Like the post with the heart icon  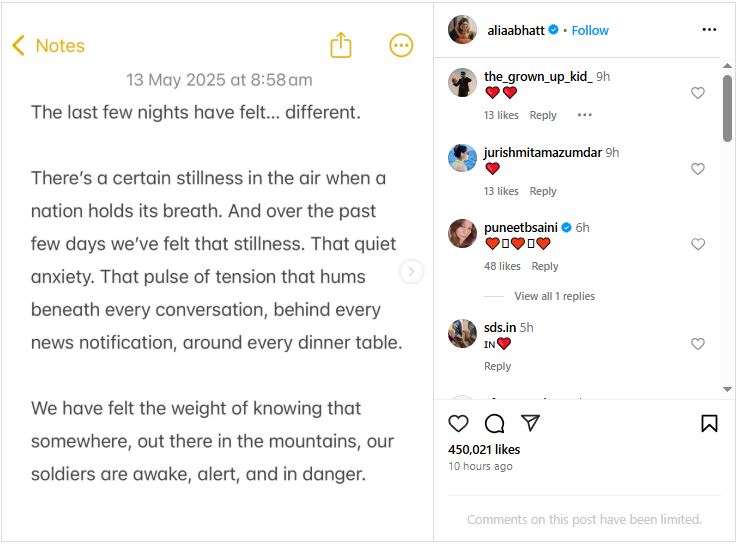click(458, 423)
